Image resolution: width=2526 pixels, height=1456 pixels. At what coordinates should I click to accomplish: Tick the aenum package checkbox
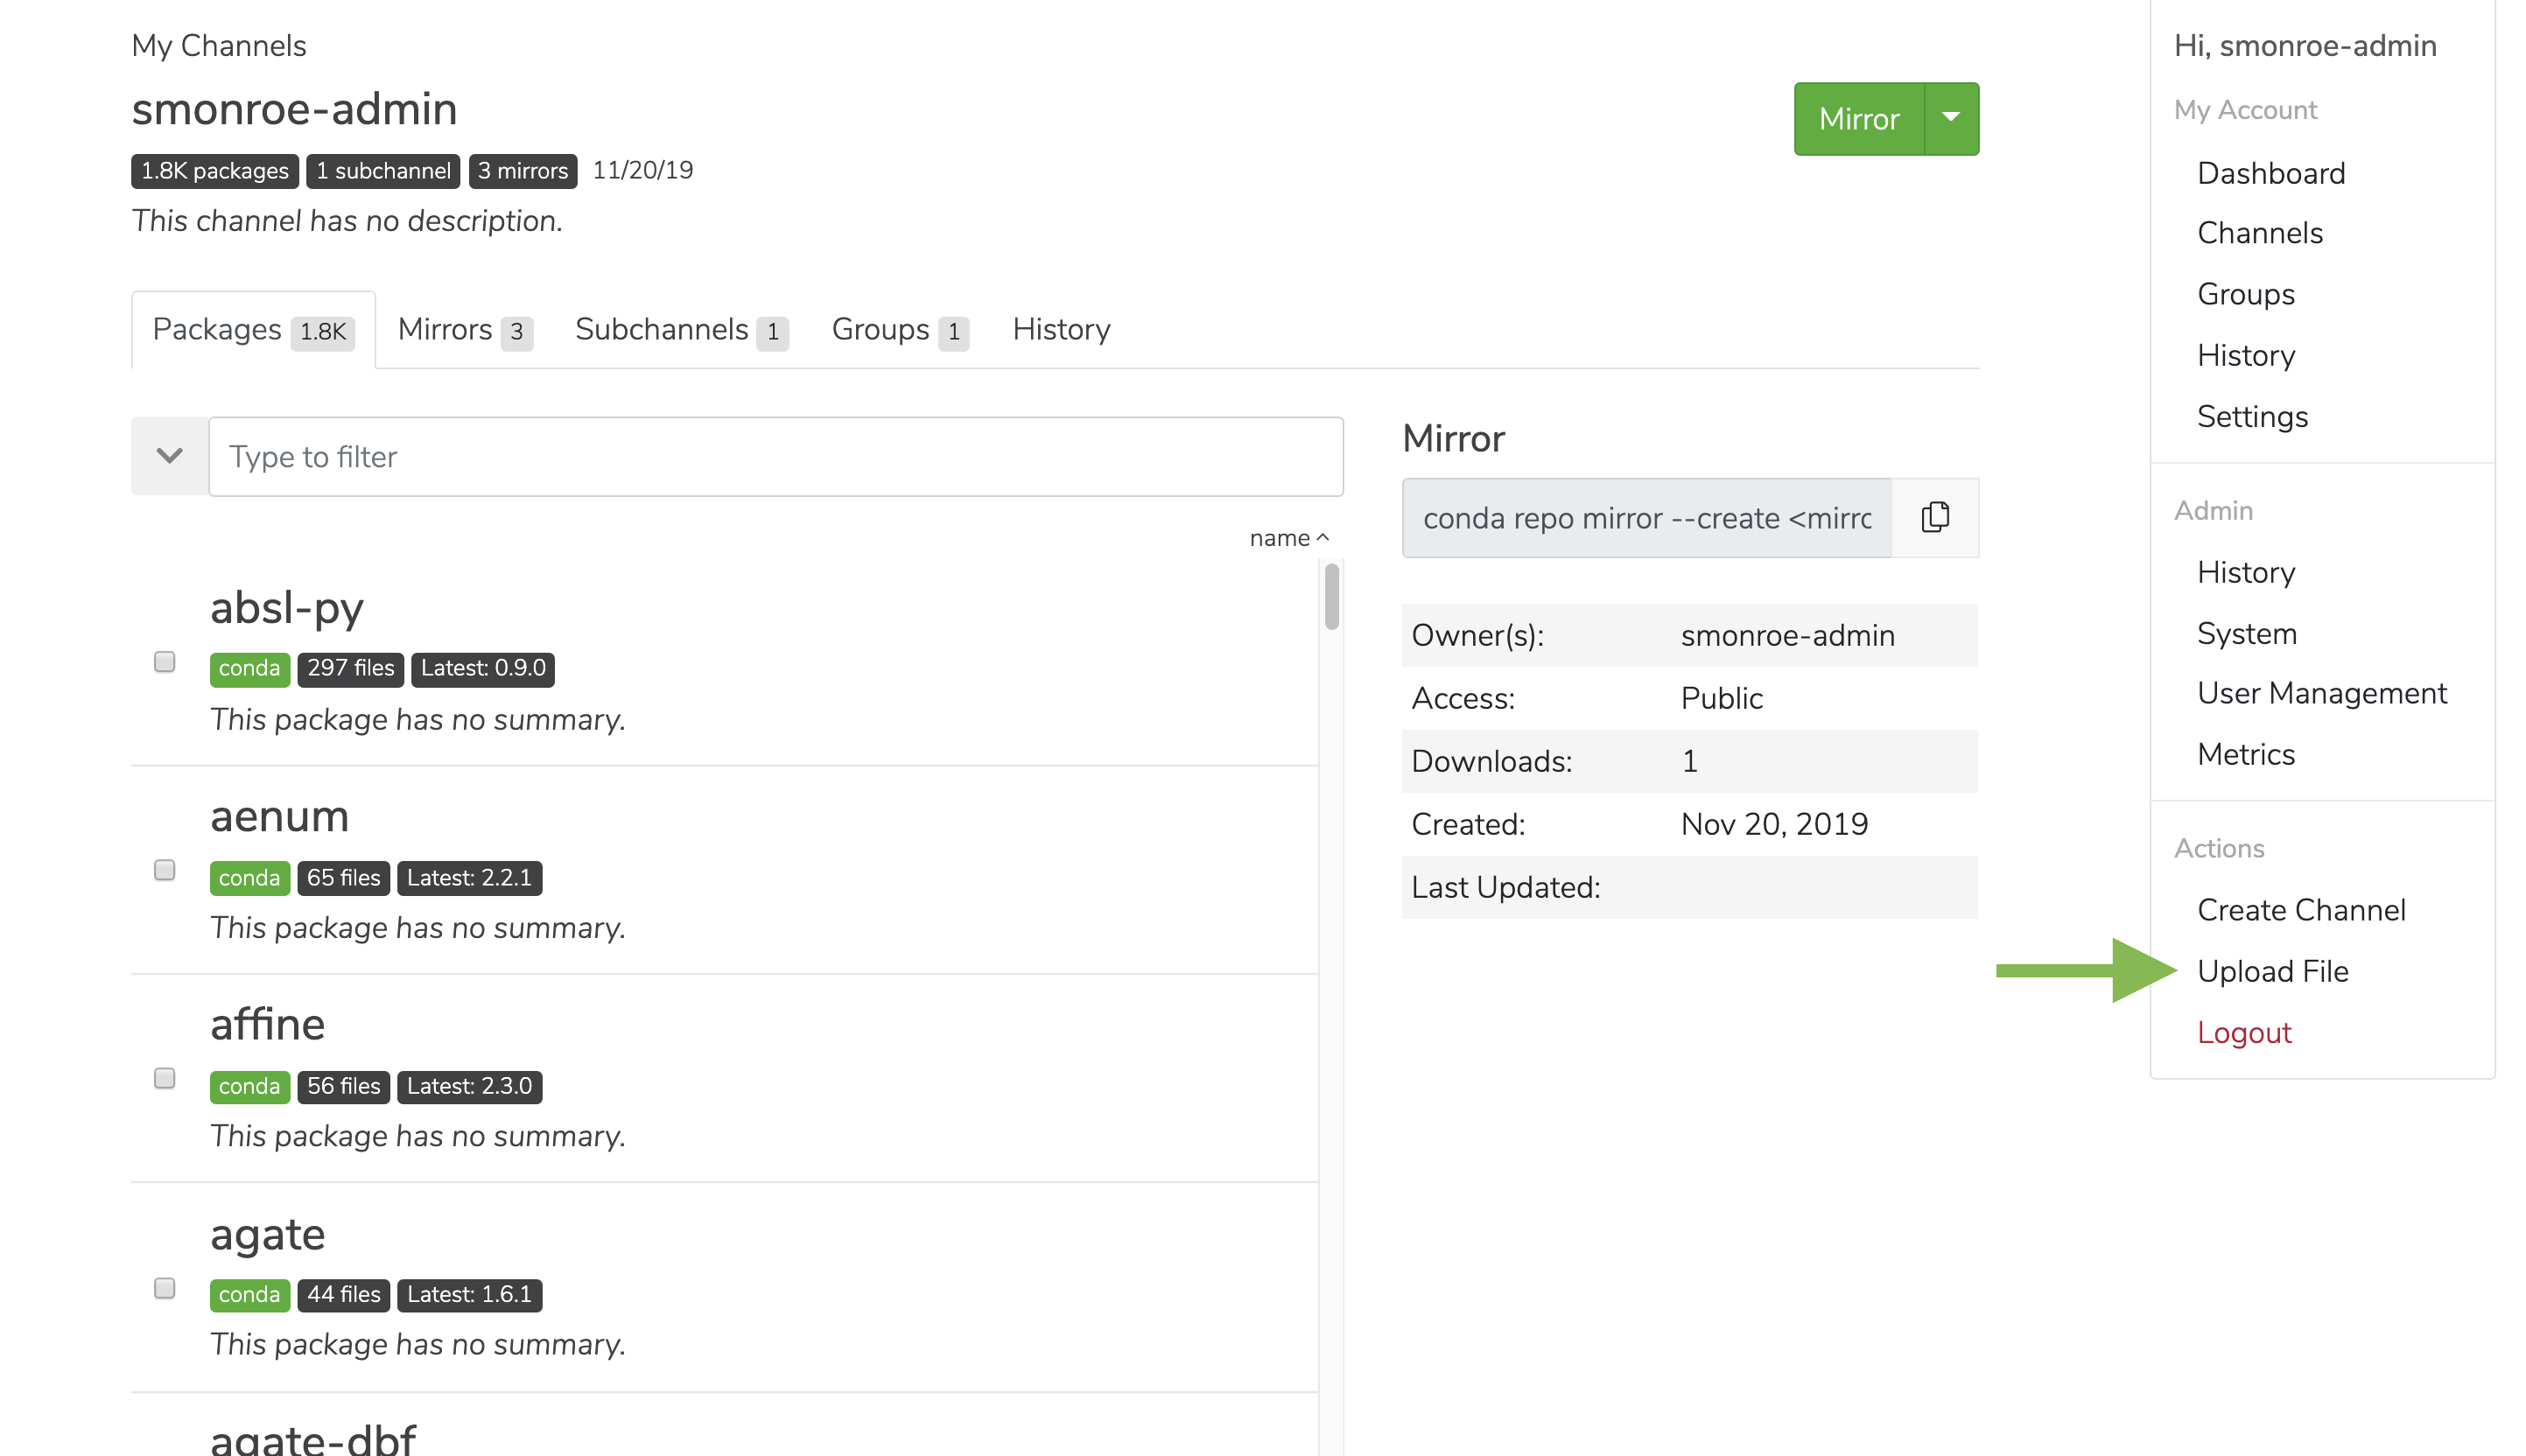tap(165, 870)
